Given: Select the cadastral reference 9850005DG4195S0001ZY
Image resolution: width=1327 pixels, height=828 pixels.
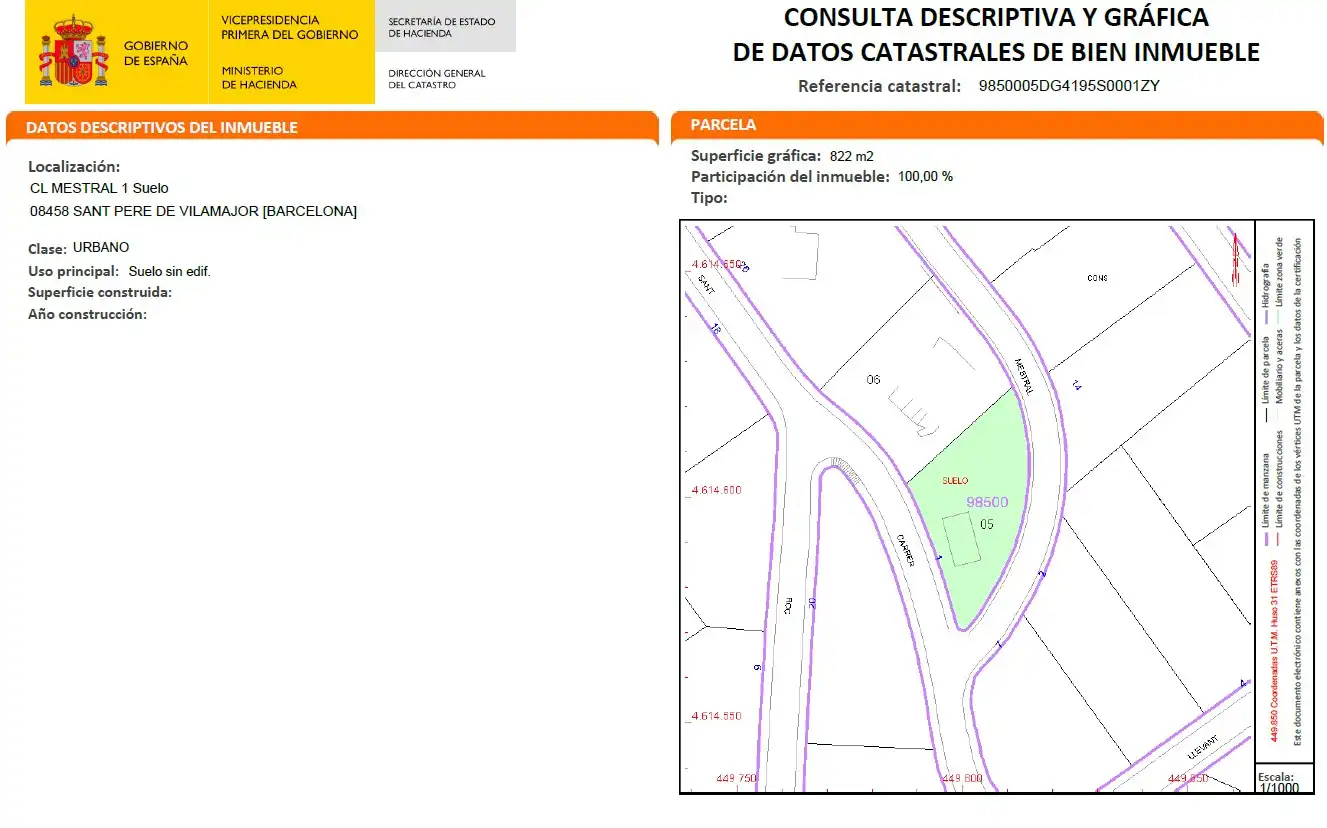Looking at the screenshot, I should coord(1069,86).
